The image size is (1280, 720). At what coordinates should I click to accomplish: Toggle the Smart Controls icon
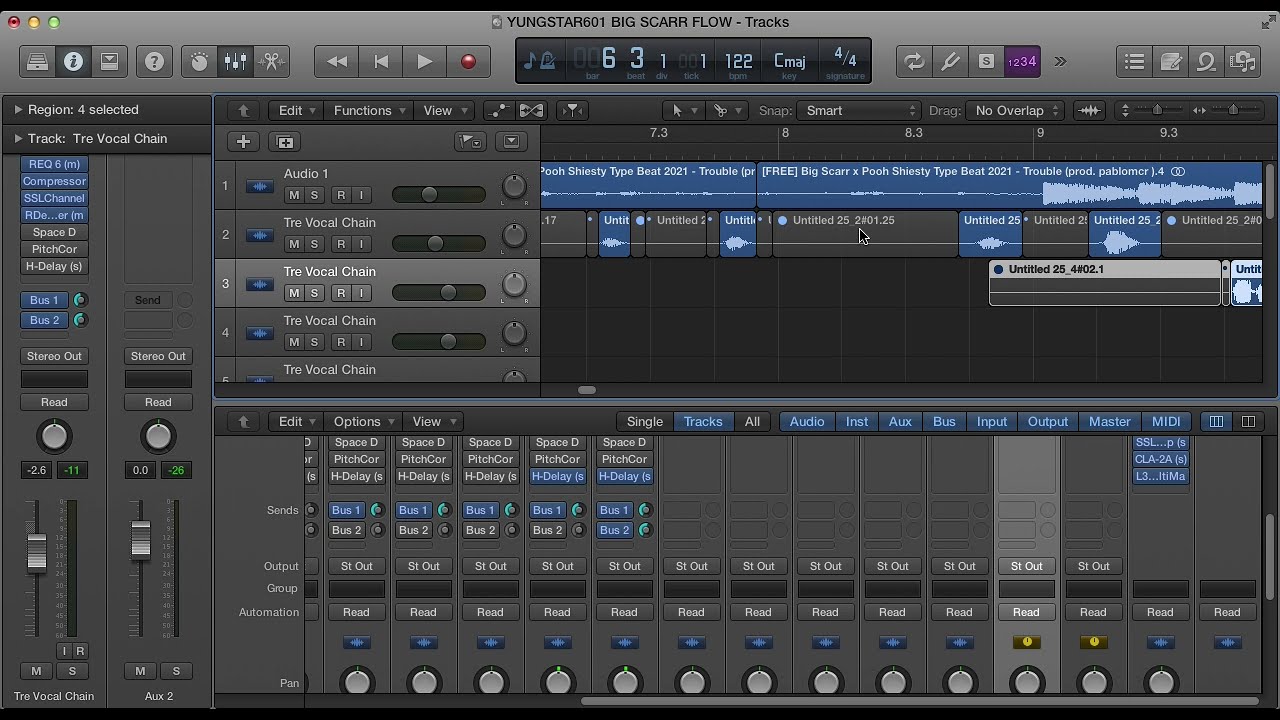(199, 62)
